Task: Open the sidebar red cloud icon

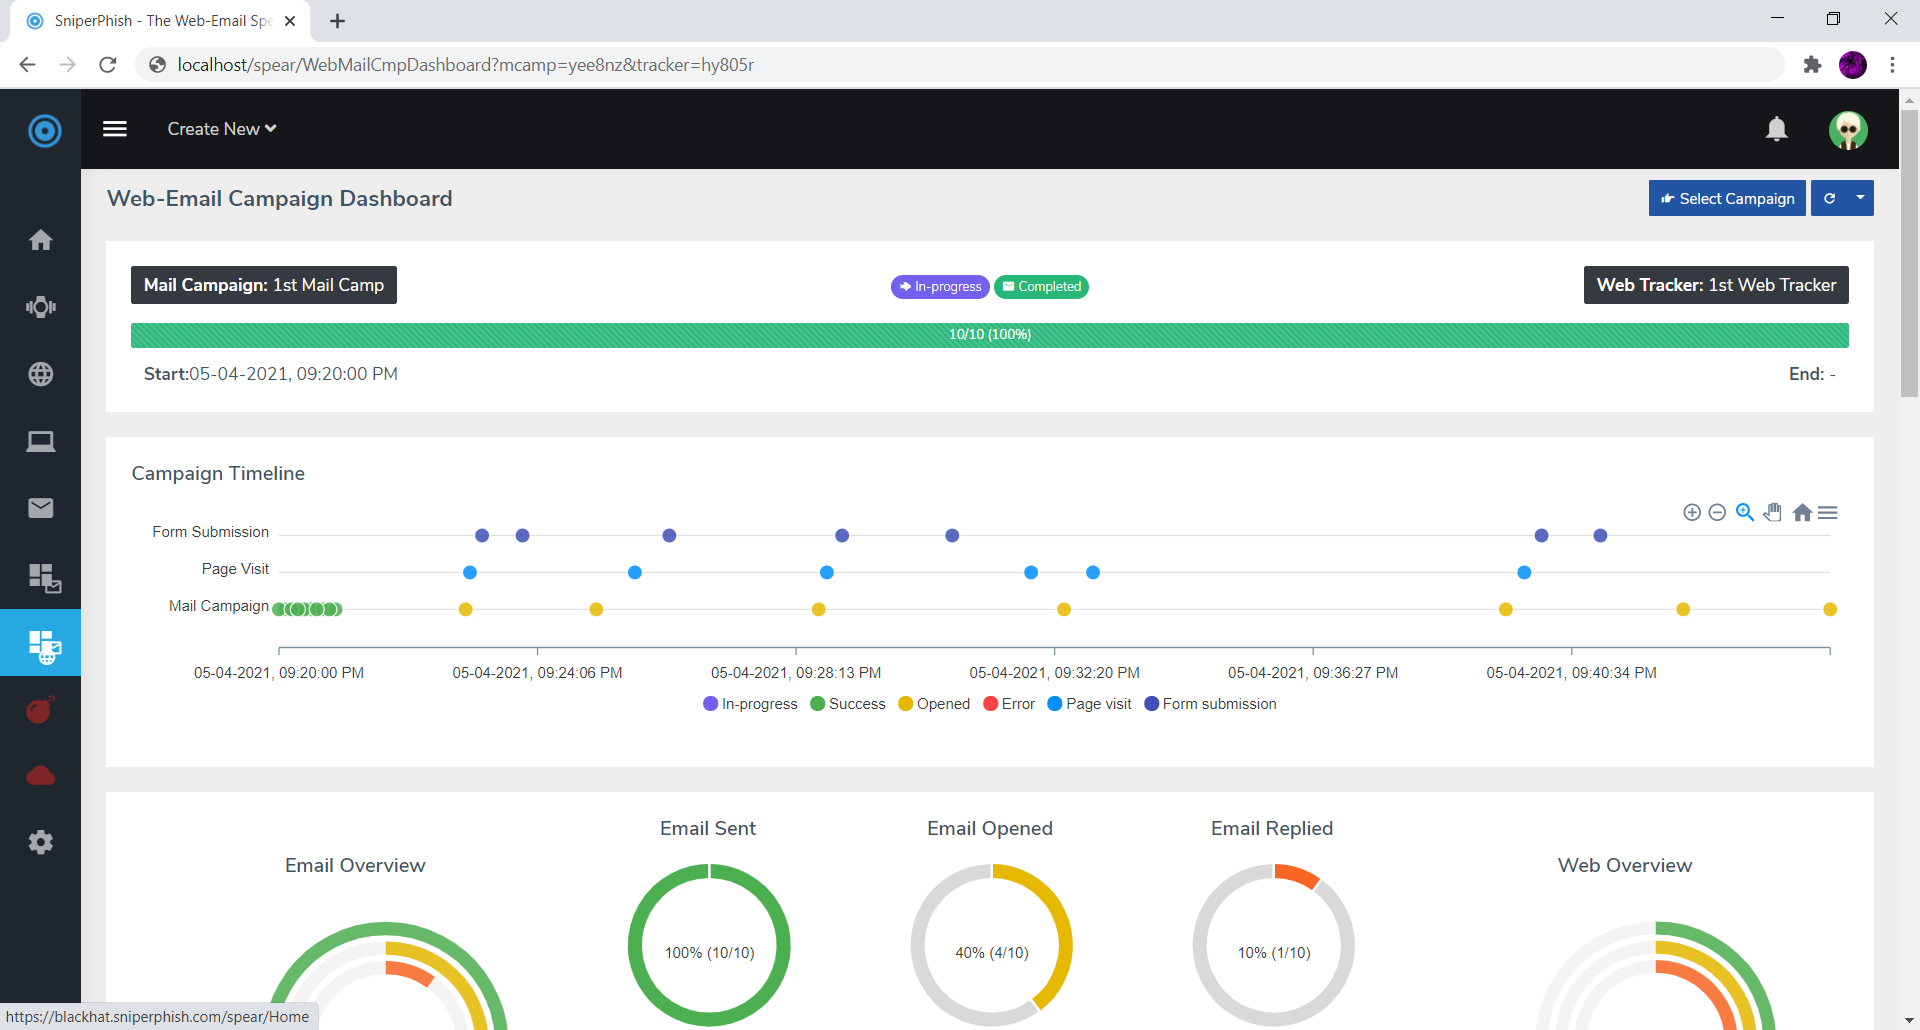Action: coord(41,776)
